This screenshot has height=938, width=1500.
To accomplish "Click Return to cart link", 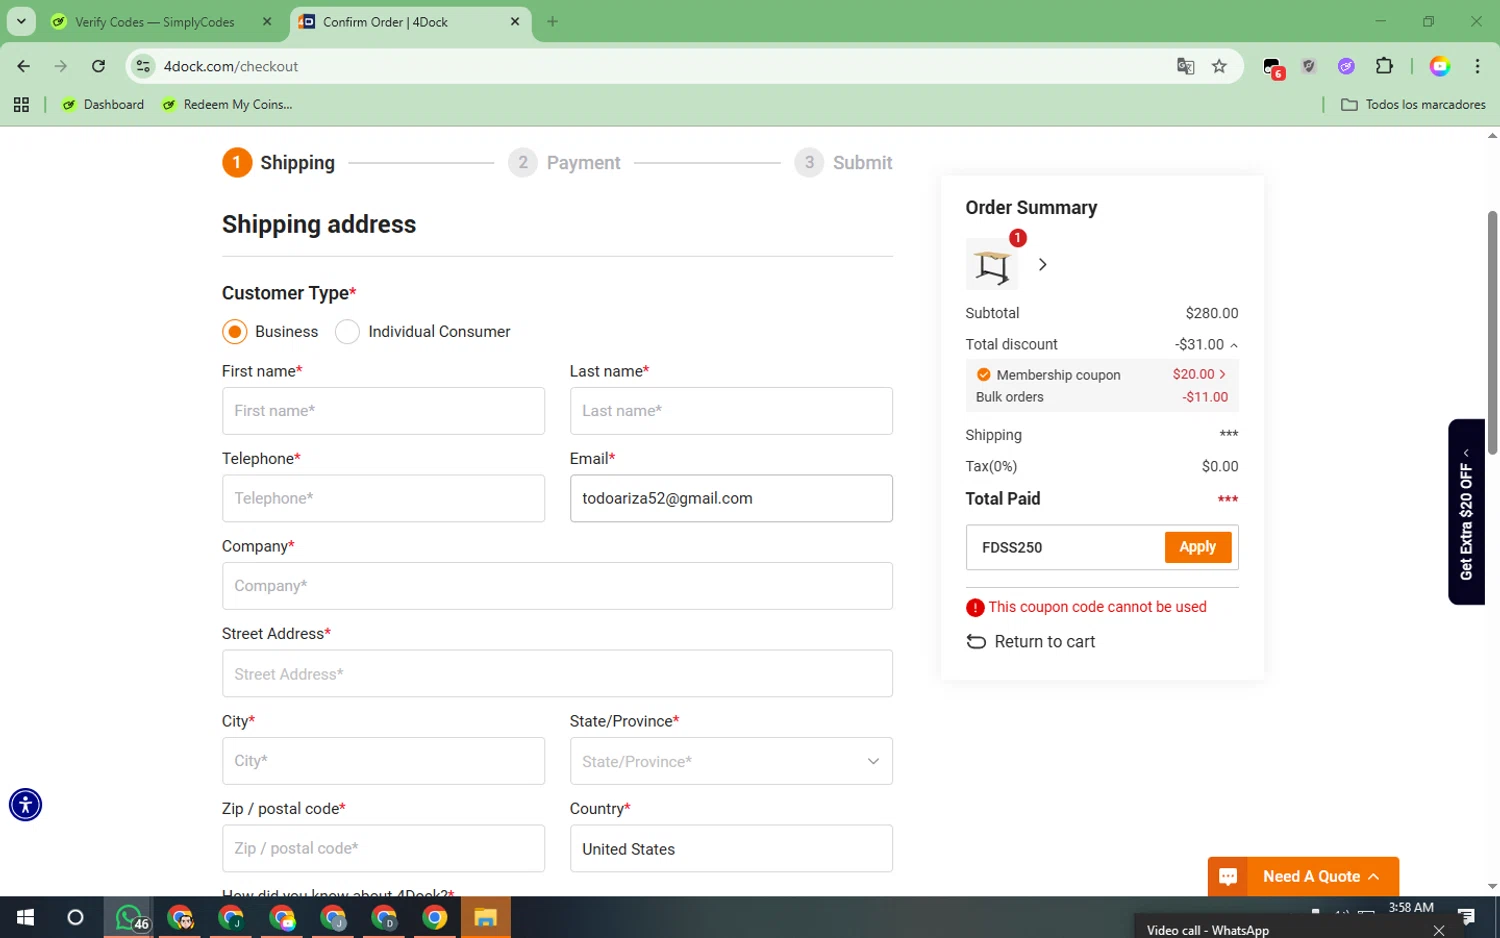I will tap(1031, 642).
